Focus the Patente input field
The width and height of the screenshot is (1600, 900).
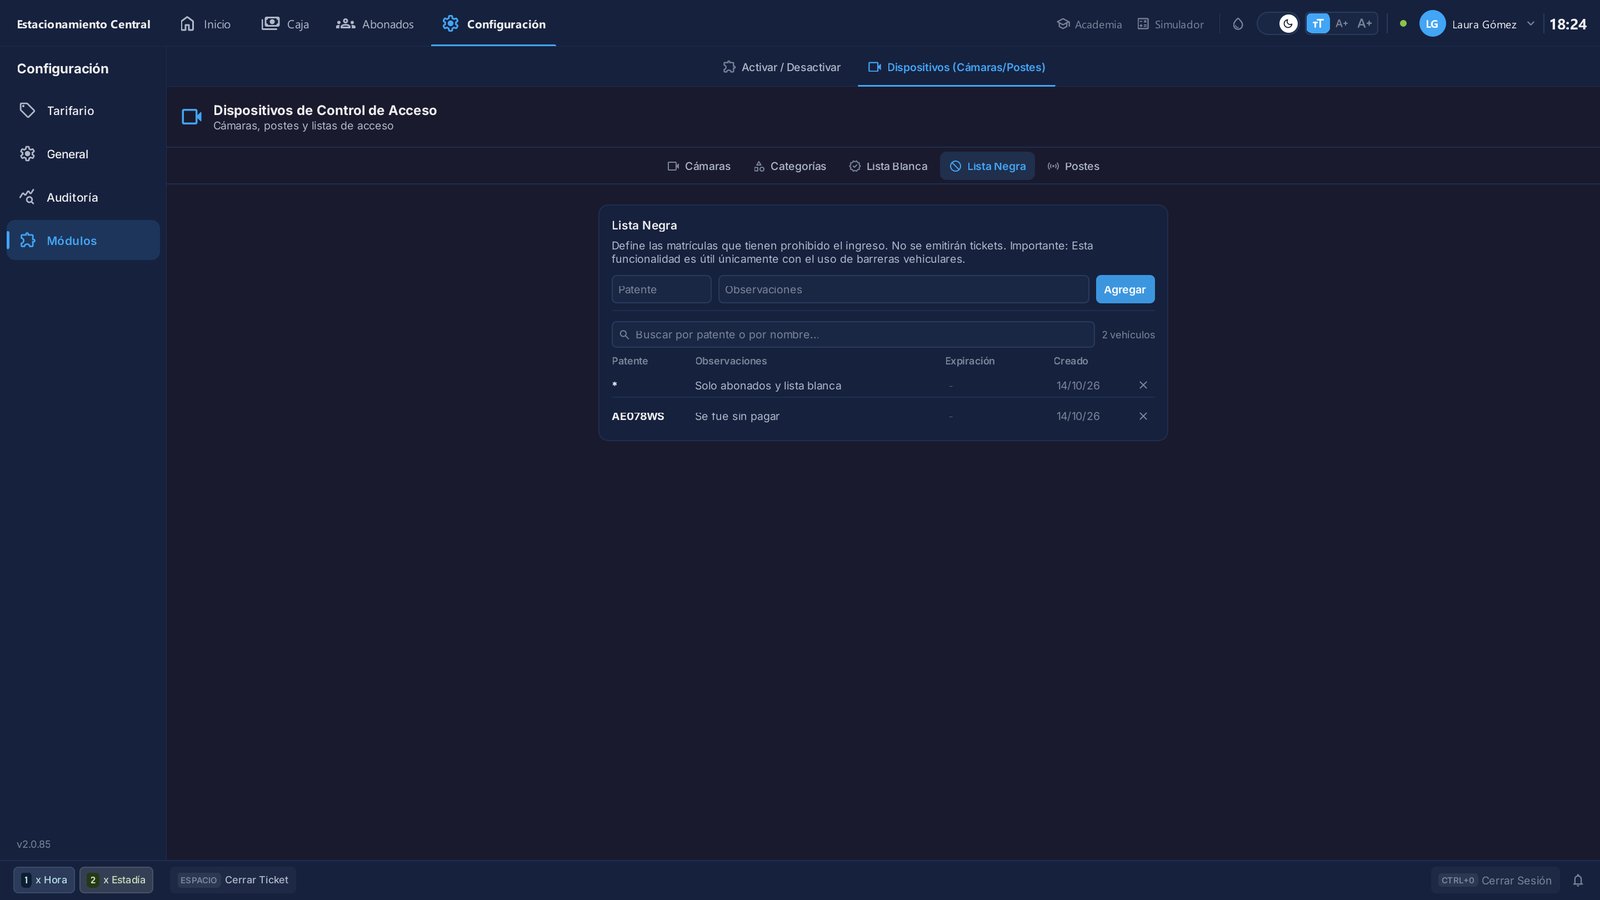(661, 289)
